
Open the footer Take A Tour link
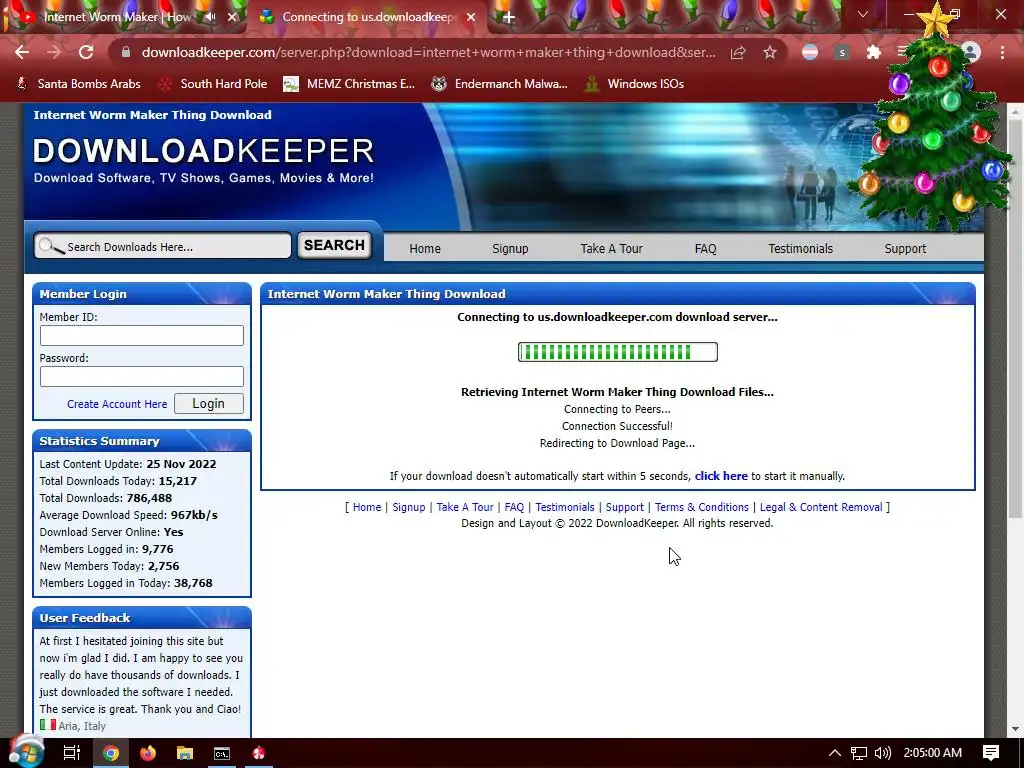coord(465,507)
